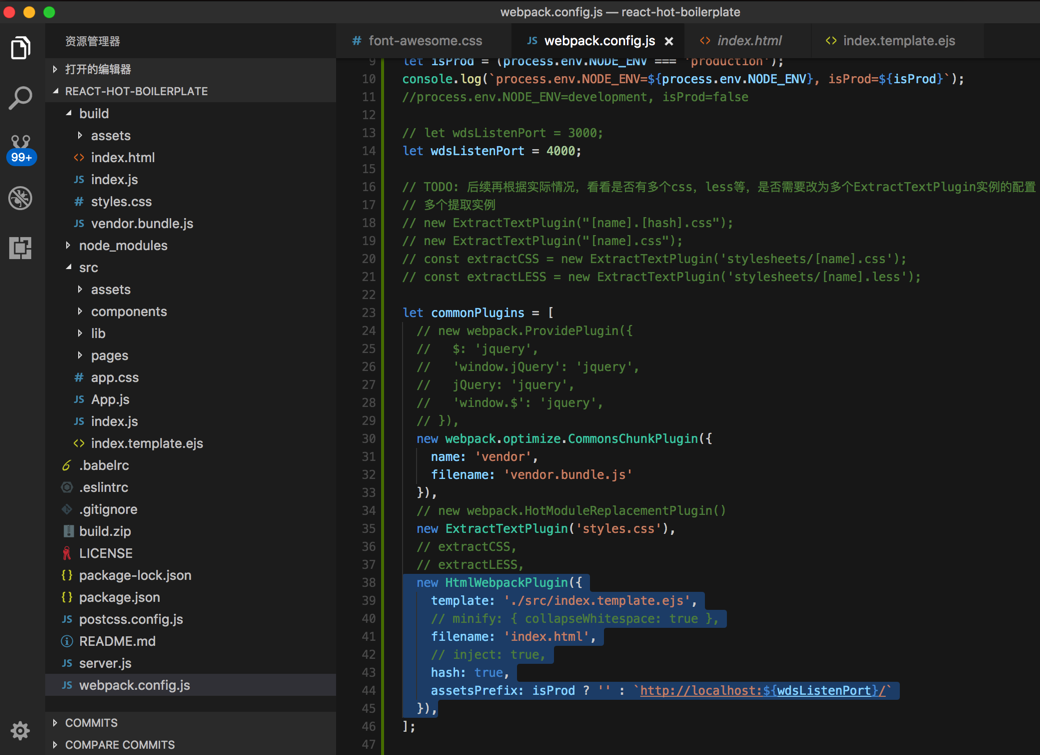Expand the COMMITS section
Image resolution: width=1040 pixels, height=755 pixels.
click(90, 722)
